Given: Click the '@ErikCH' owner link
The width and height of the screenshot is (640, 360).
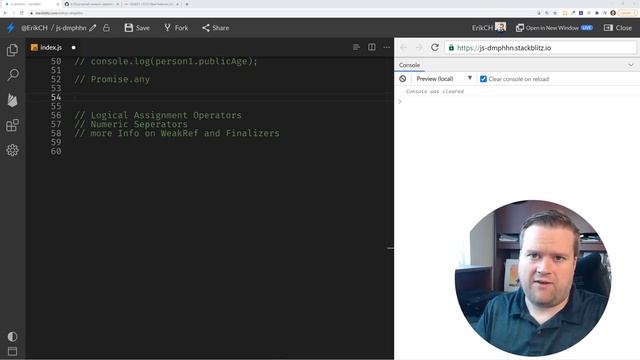Looking at the screenshot, I should coord(34,28).
